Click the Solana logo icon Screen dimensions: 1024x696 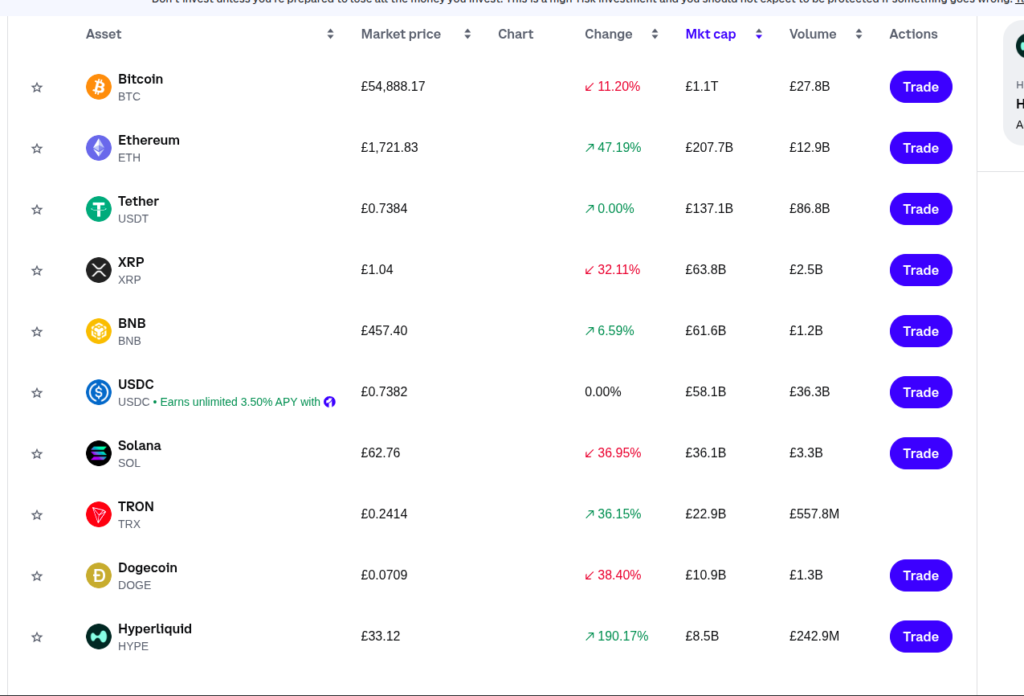(x=98, y=453)
